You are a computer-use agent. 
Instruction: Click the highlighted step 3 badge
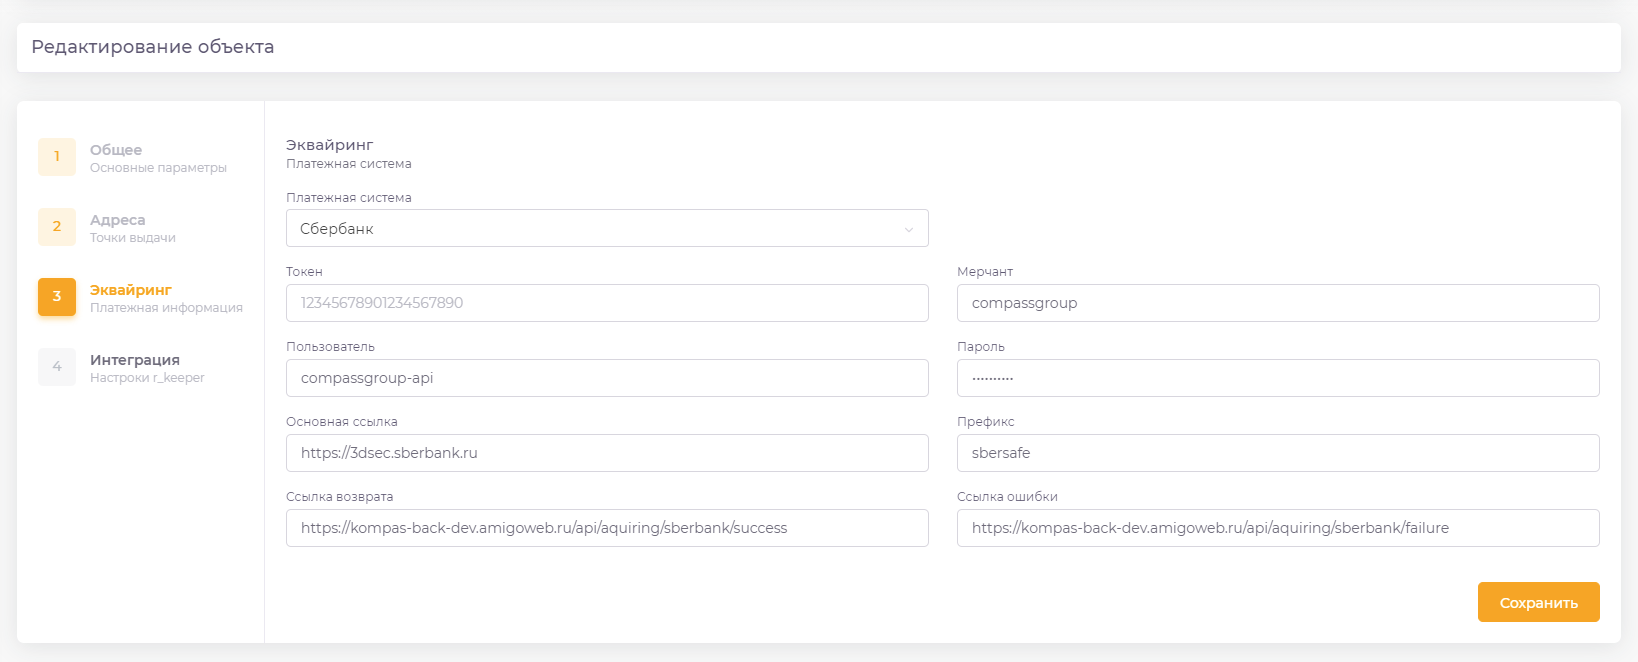(x=57, y=297)
